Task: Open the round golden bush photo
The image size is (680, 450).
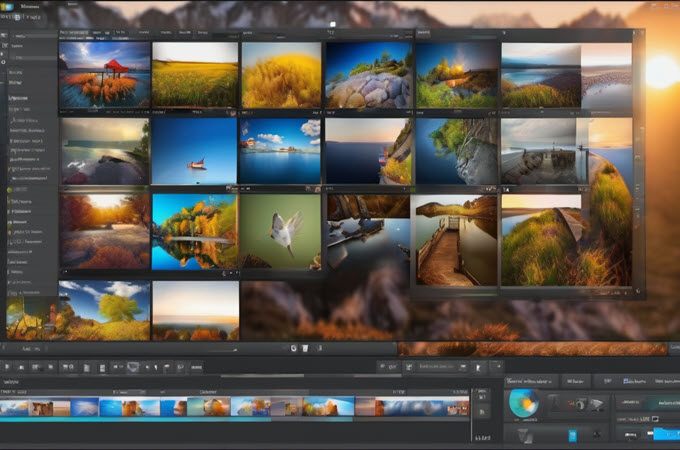Action: coord(281,75)
